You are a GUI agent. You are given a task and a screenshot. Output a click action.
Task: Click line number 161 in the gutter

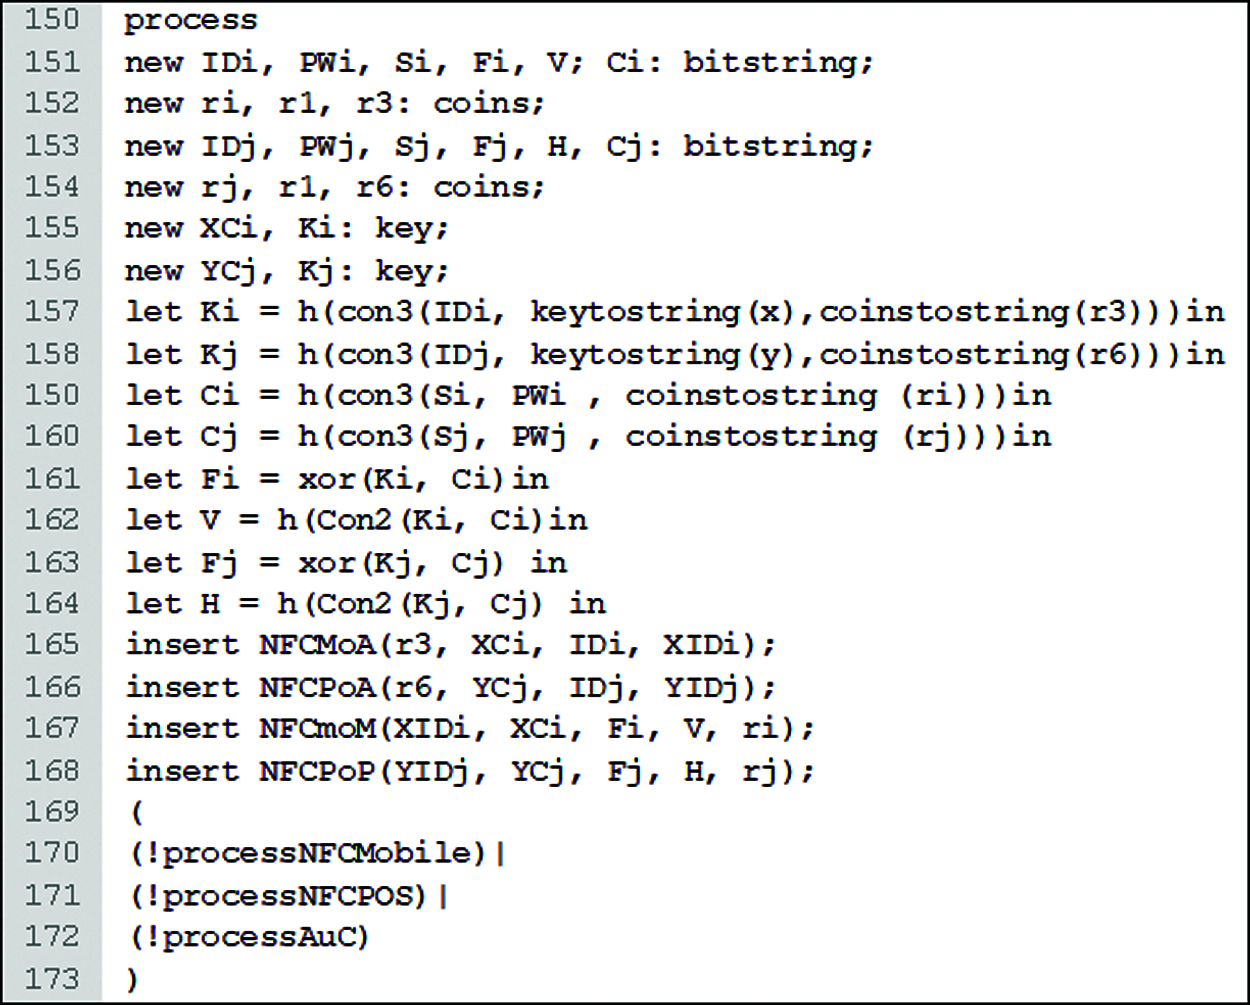[51, 478]
